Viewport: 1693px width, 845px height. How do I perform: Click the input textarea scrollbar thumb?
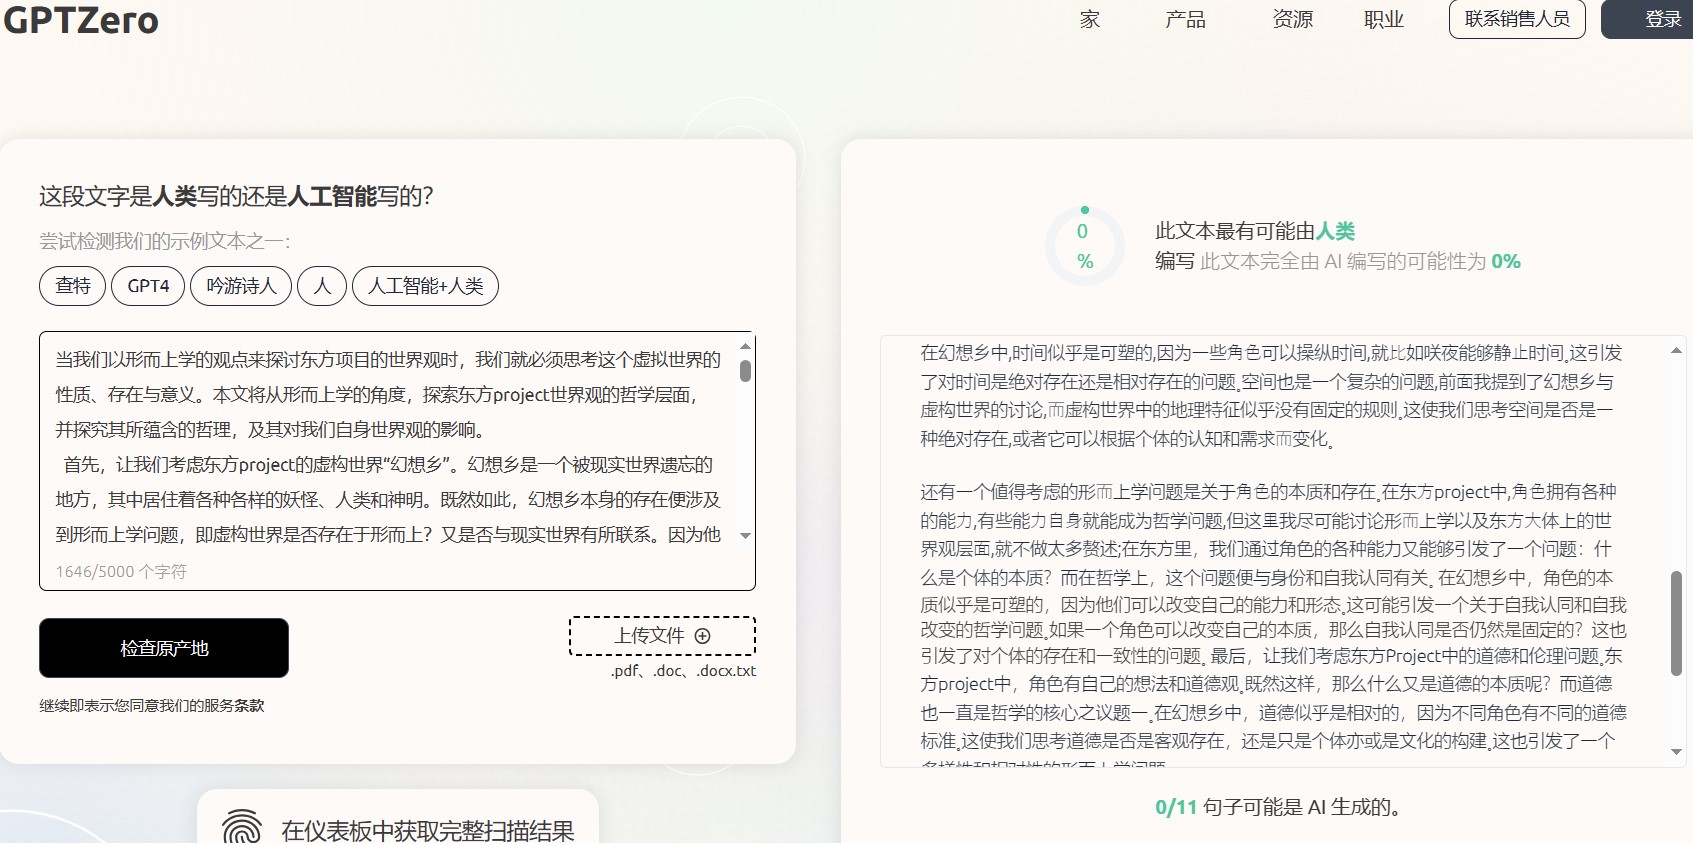pyautogui.click(x=745, y=371)
